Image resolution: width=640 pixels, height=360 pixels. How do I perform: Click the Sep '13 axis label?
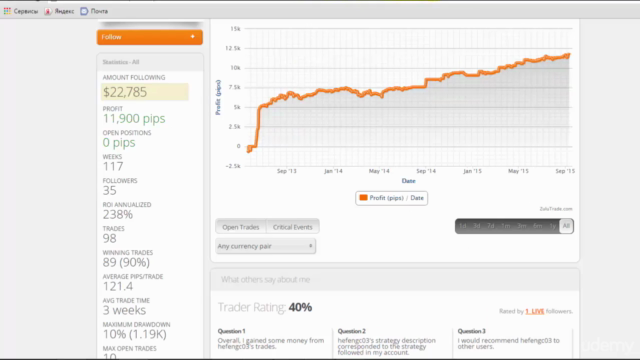point(287,171)
